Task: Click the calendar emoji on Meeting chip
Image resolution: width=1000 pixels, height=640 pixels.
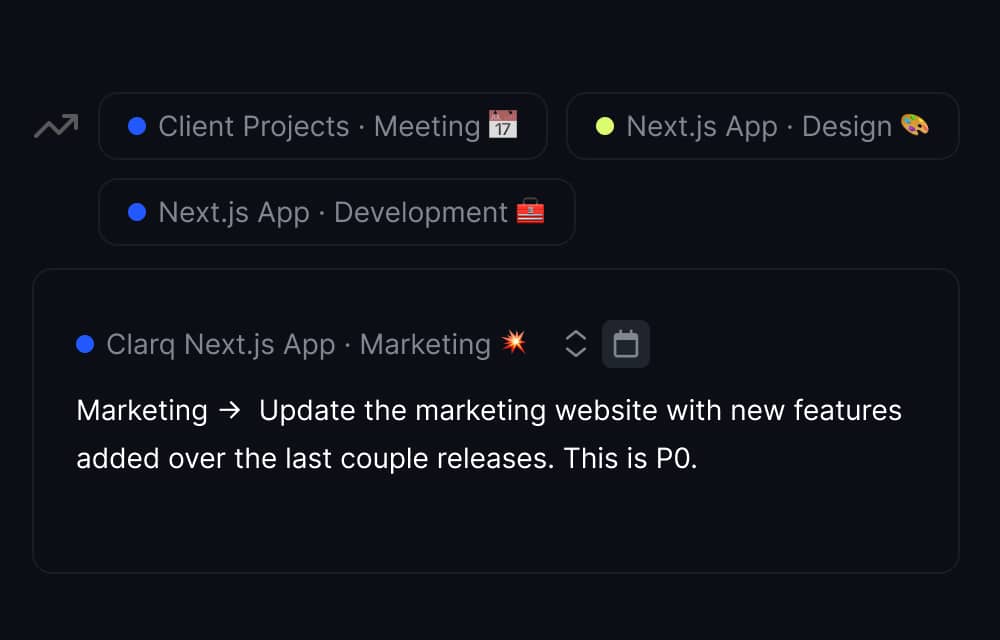Action: coord(502,125)
